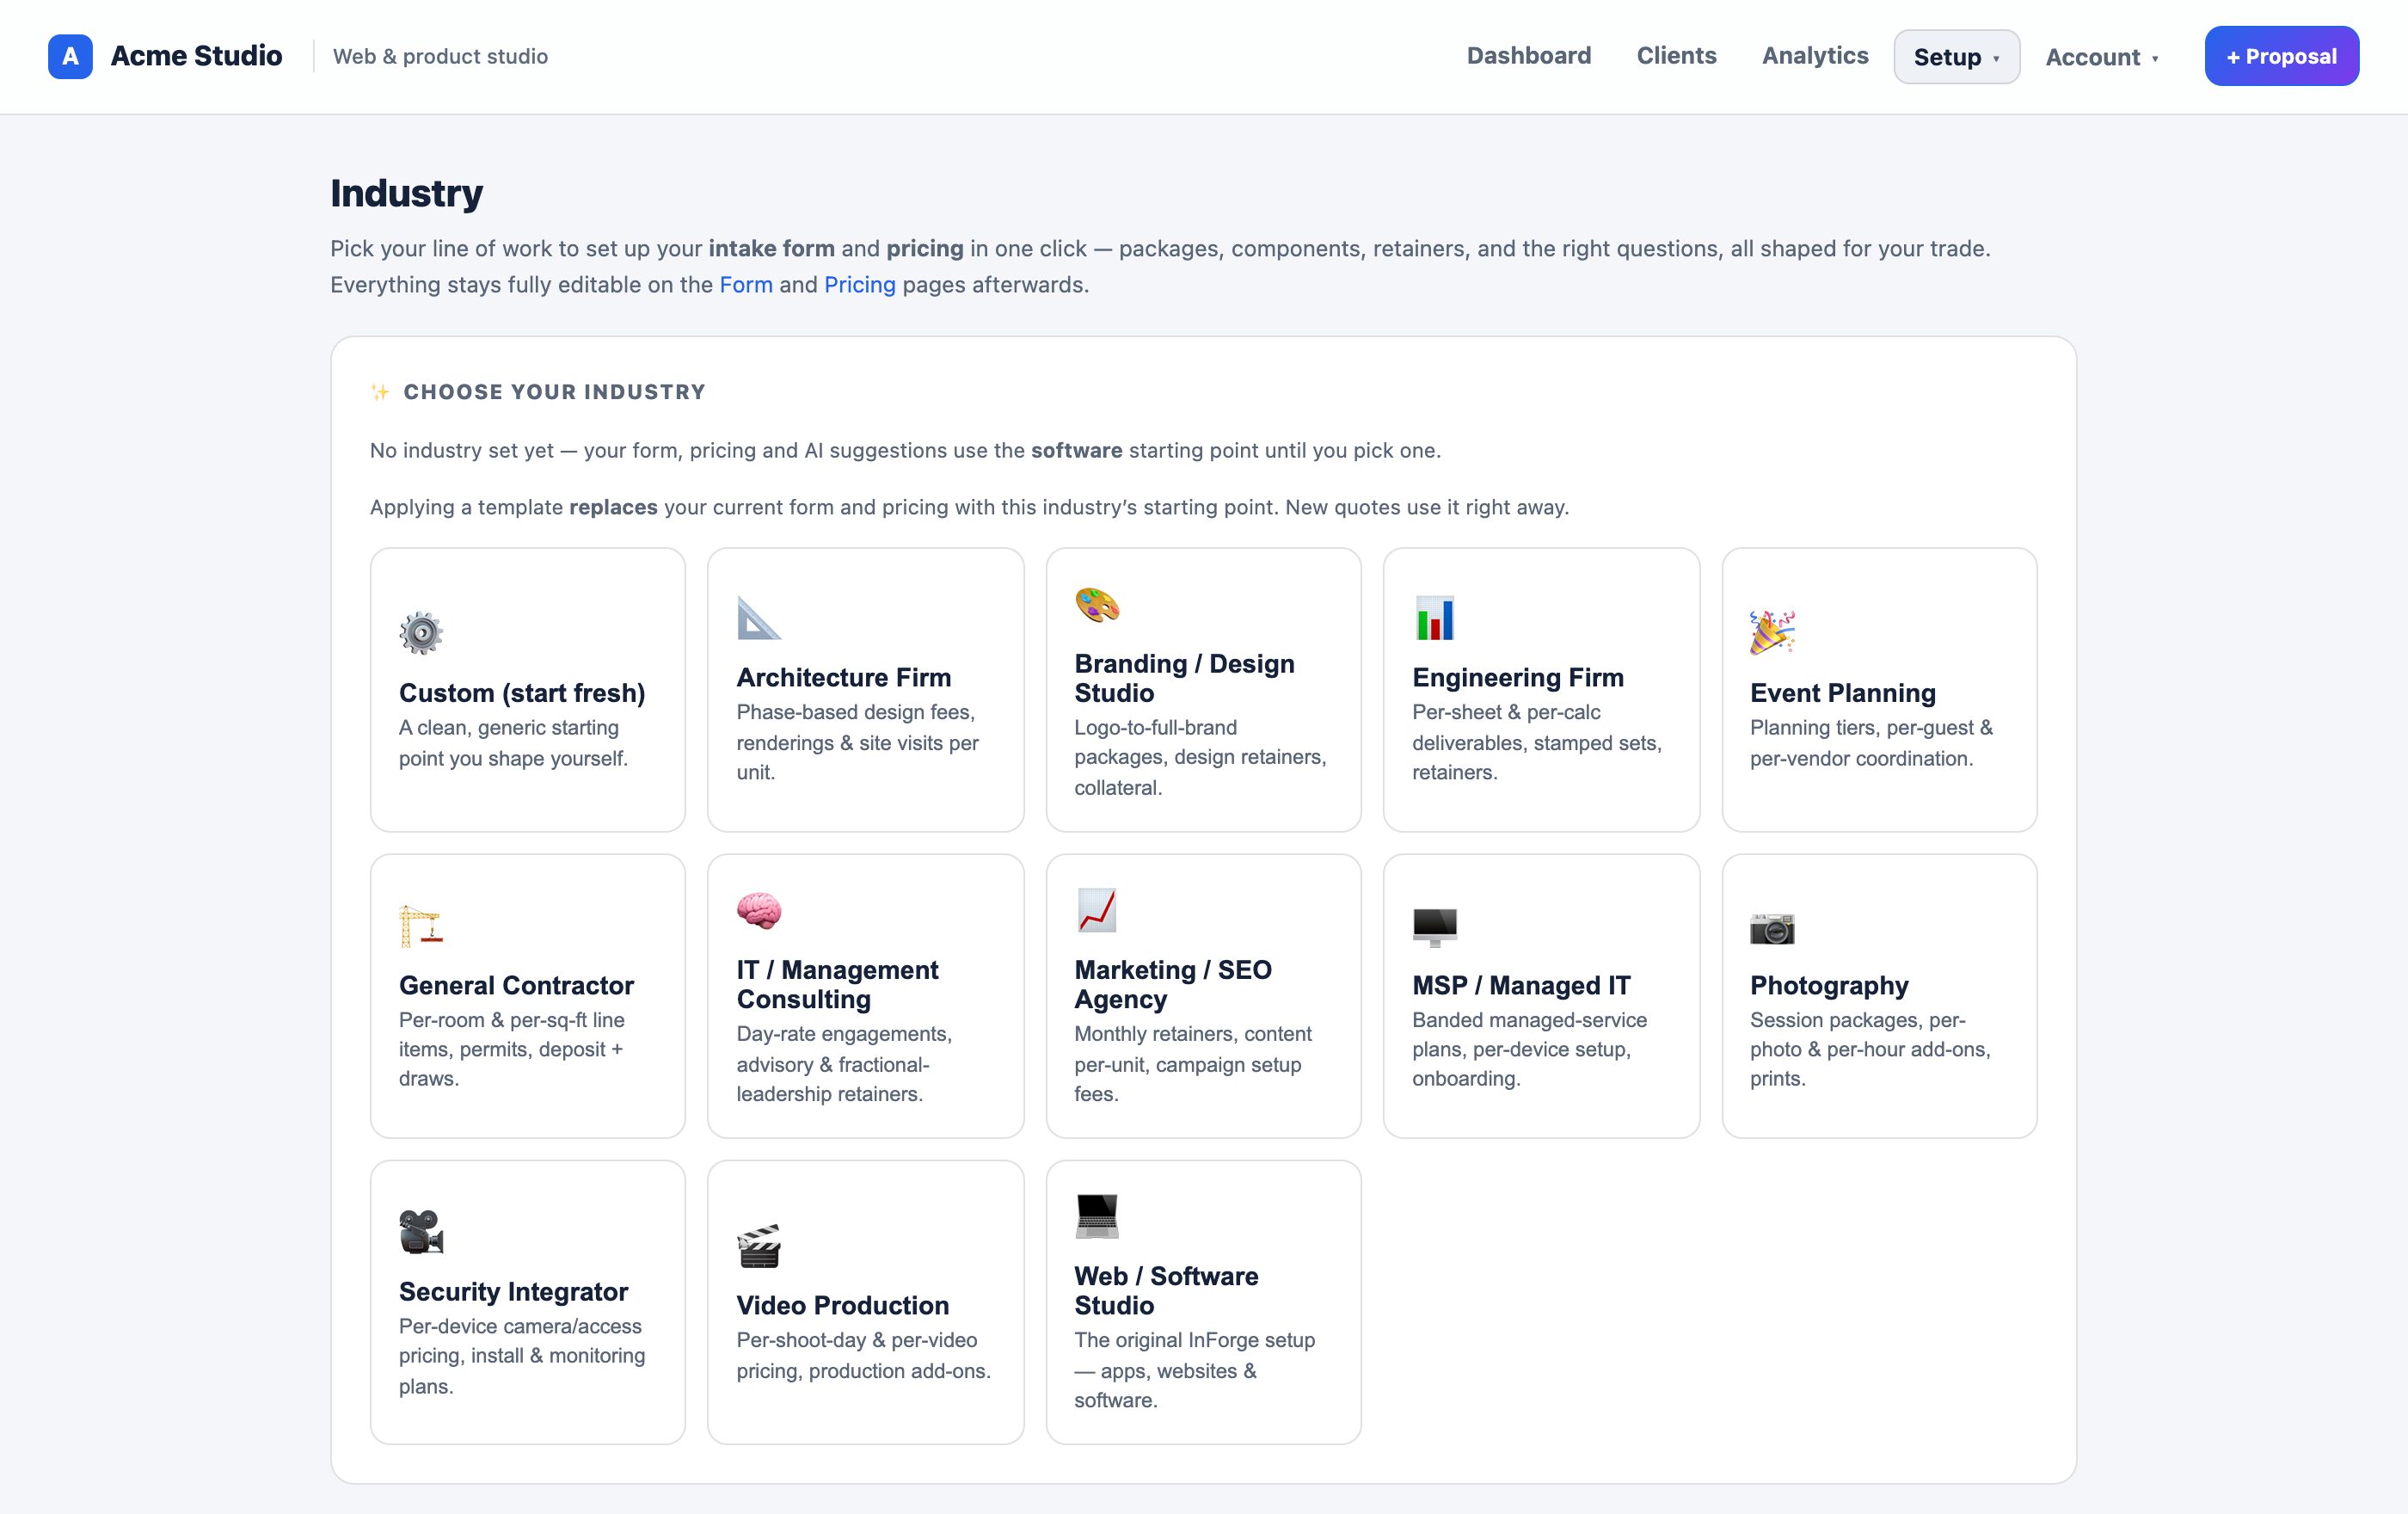Viewport: 2408px width, 1514px height.
Task: Click 'Per-shoot-day & per-video pricing' description
Action: (864, 1355)
